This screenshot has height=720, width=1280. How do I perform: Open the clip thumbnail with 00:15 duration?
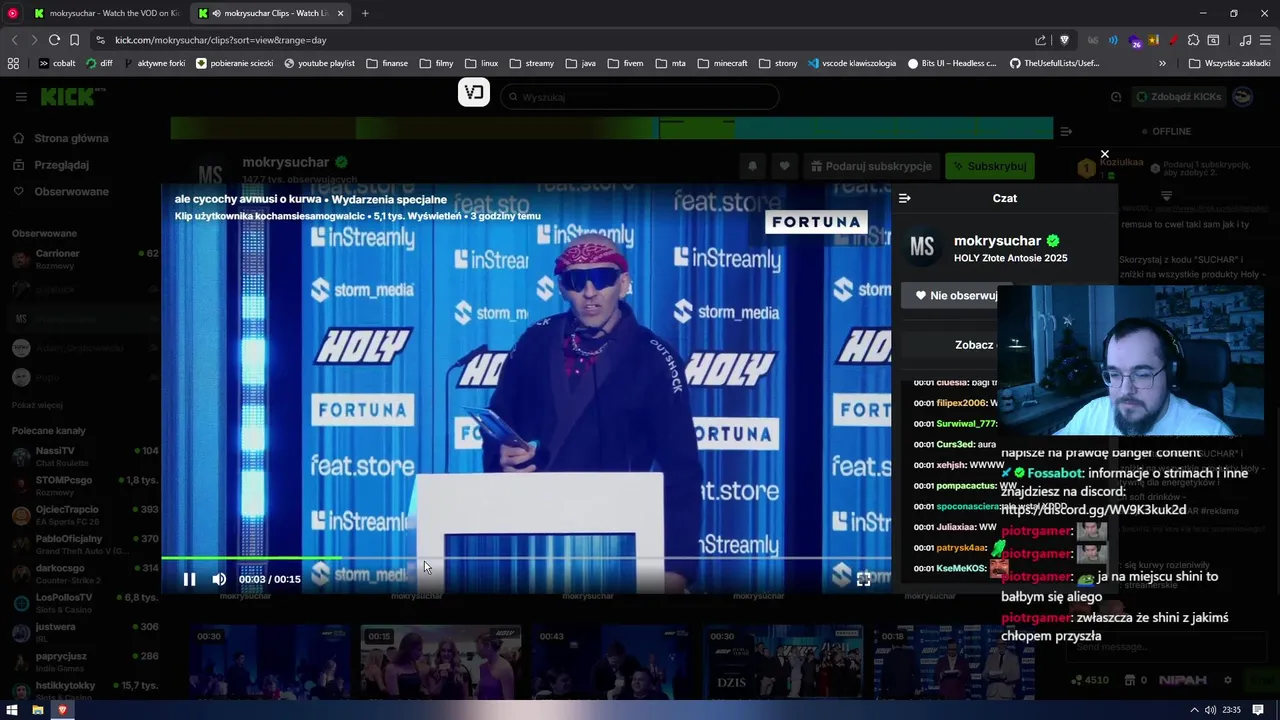point(441,662)
